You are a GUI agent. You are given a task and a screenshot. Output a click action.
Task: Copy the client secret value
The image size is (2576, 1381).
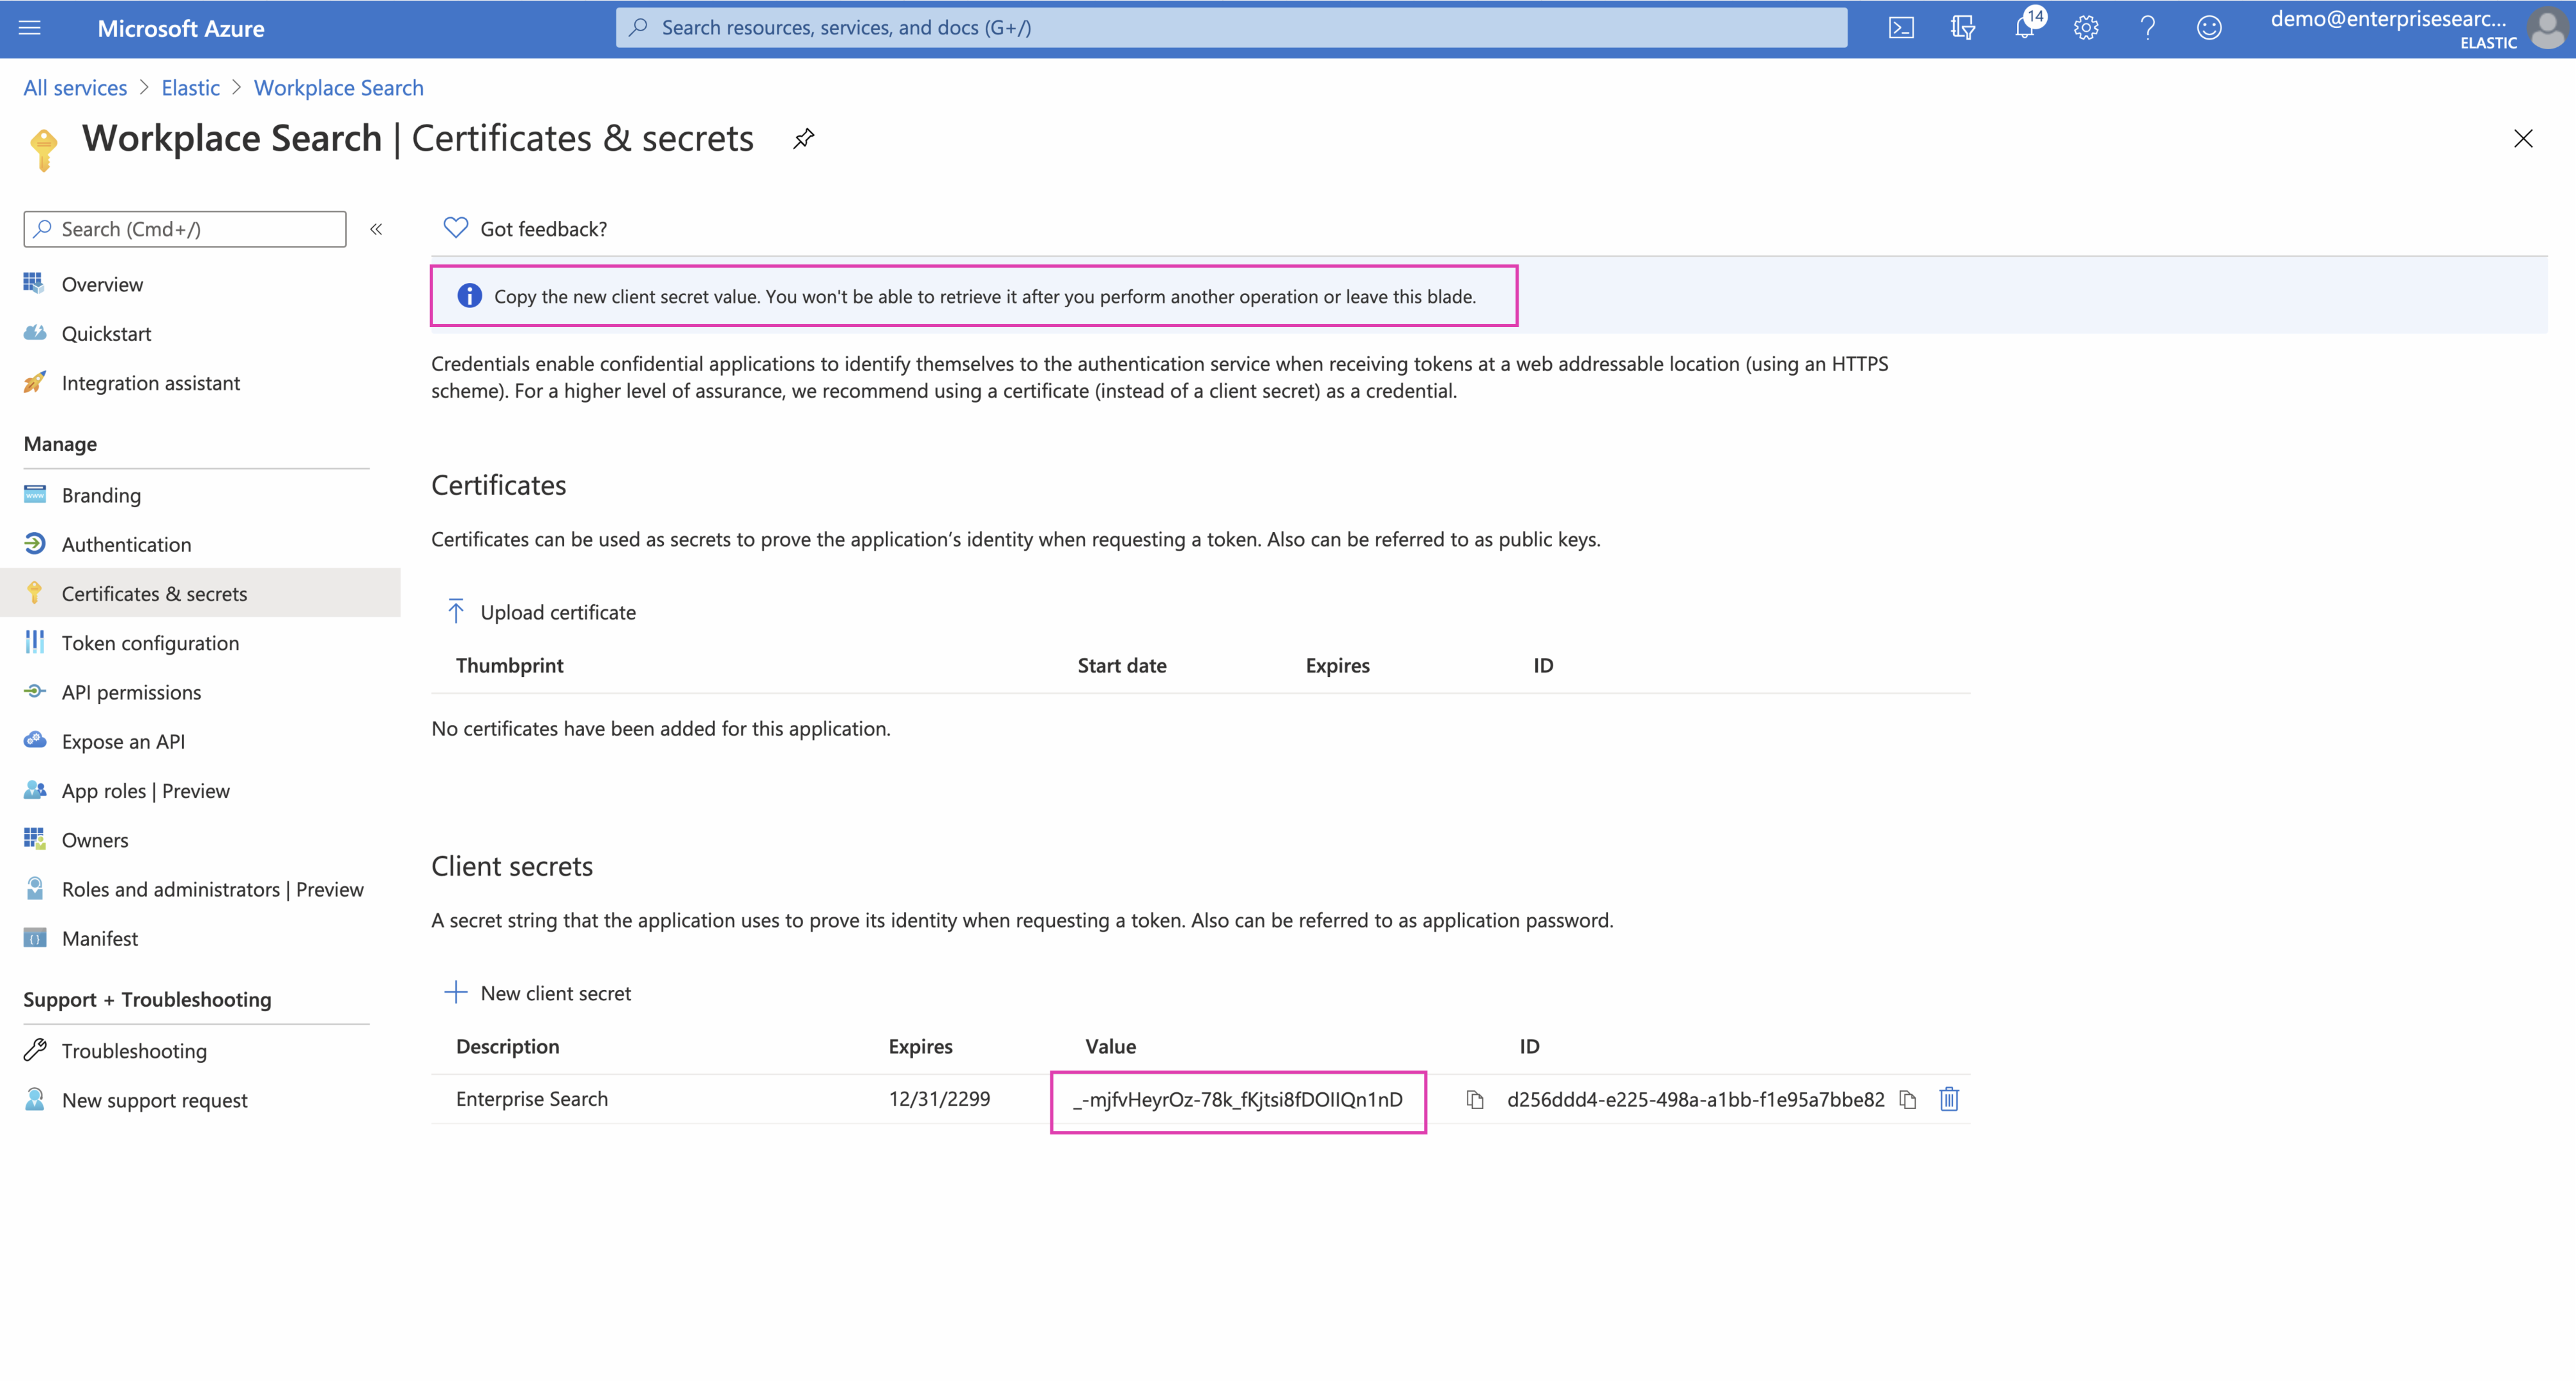tap(1474, 1100)
